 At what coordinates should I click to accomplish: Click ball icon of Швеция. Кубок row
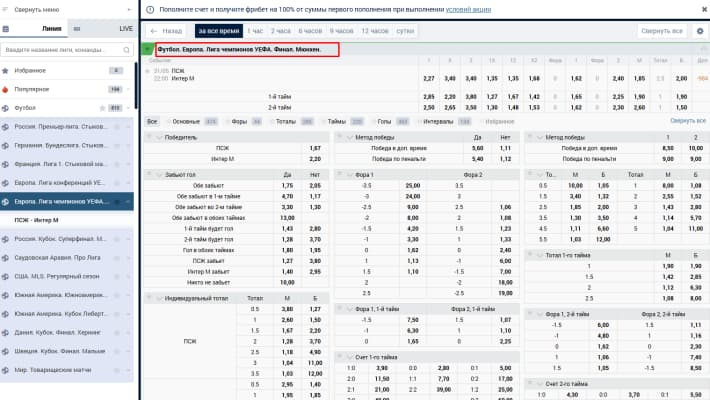click(x=5, y=351)
